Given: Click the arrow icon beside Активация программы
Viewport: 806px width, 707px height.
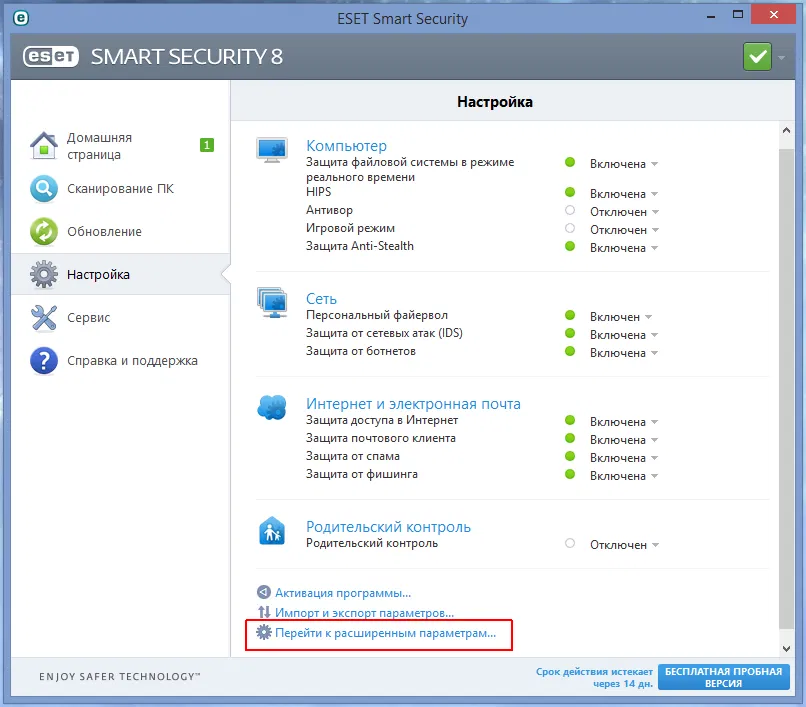Looking at the screenshot, I should tap(264, 592).
